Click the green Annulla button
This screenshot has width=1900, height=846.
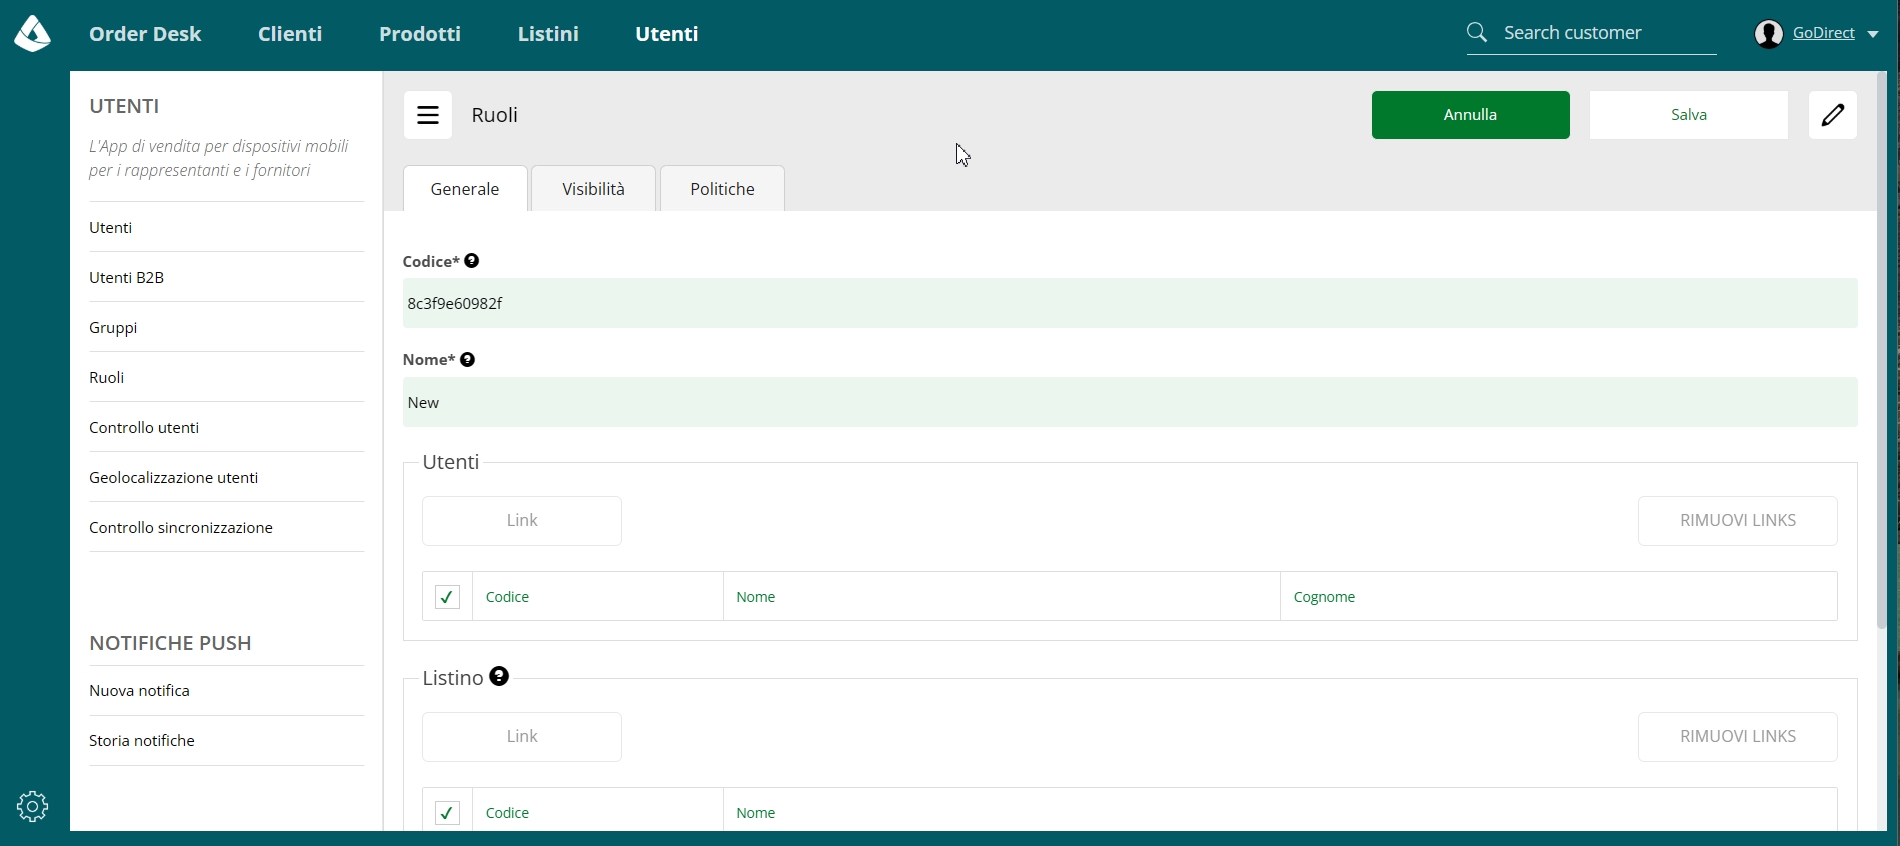coord(1470,115)
